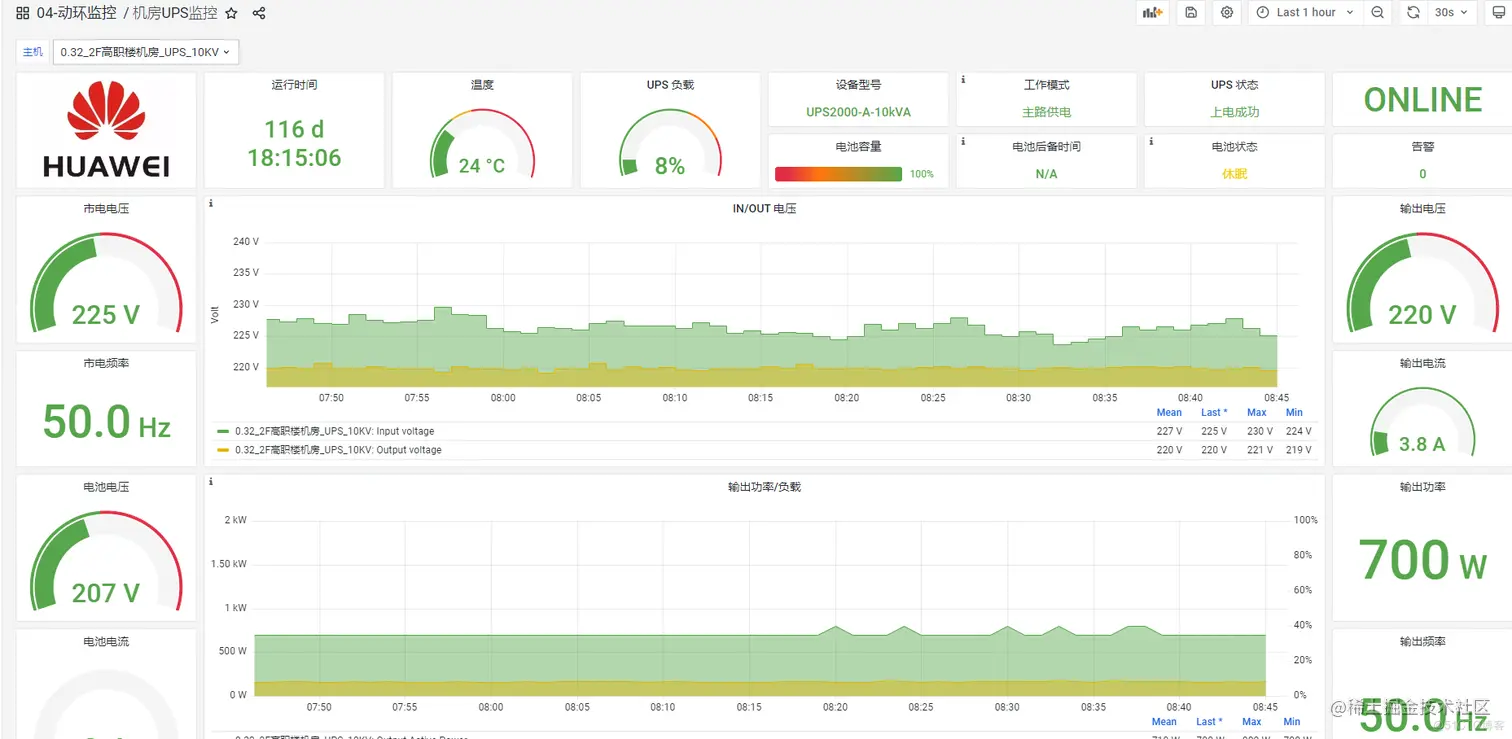Sort voltage legend by Last * column

[1212, 412]
